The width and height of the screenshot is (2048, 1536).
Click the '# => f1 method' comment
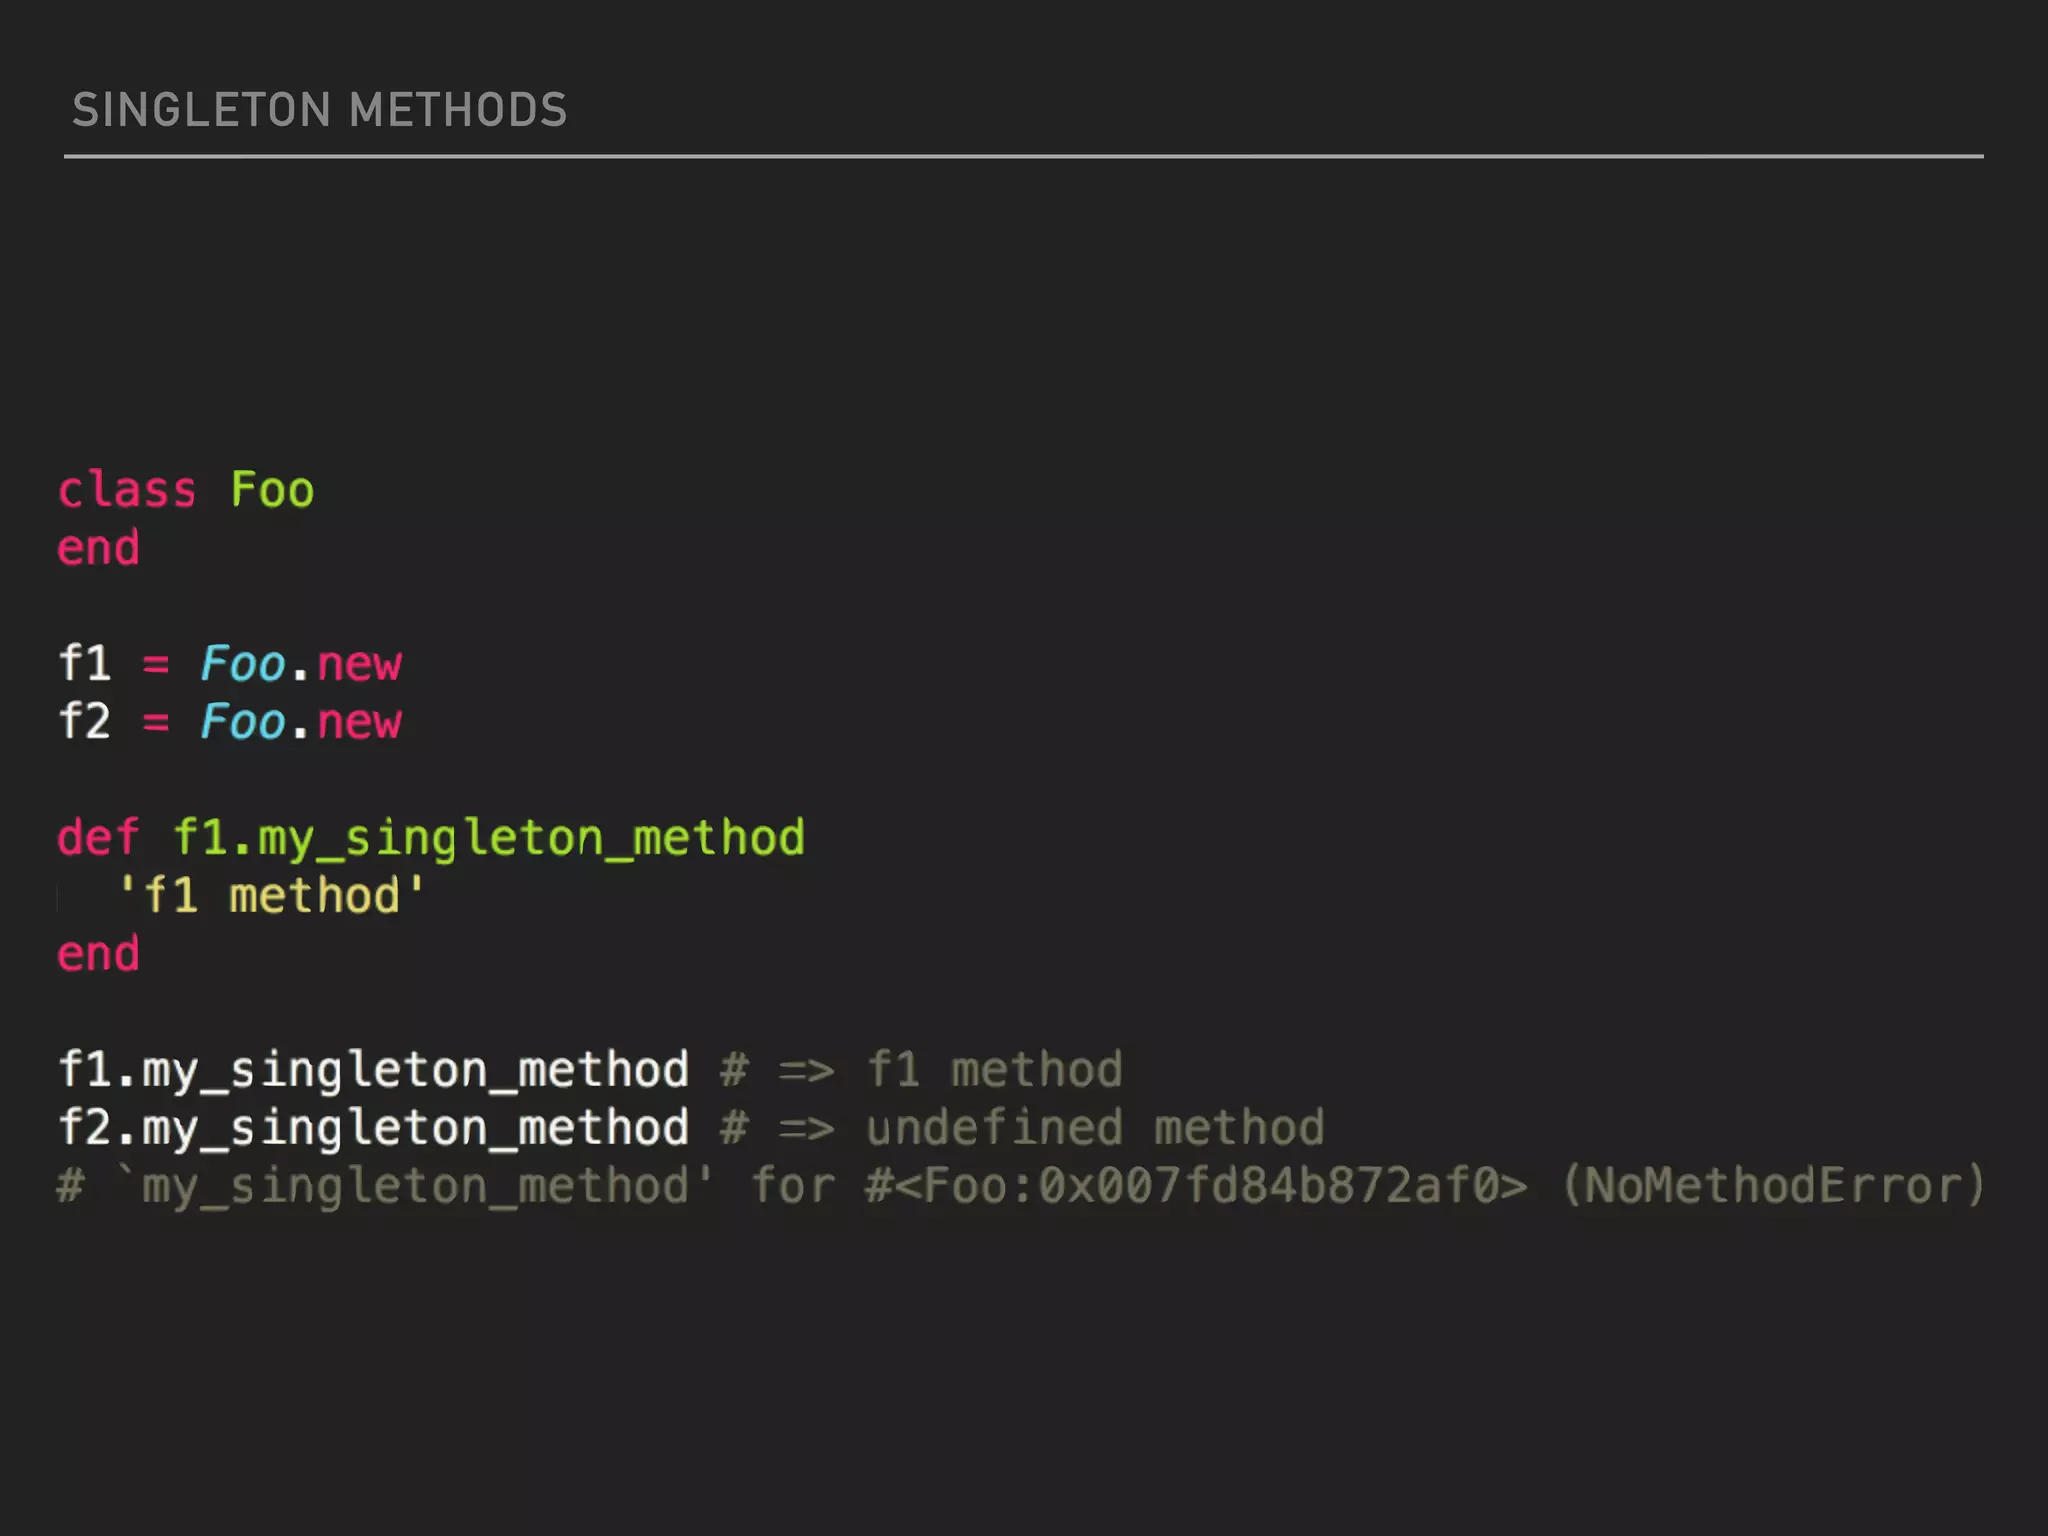tap(921, 1071)
